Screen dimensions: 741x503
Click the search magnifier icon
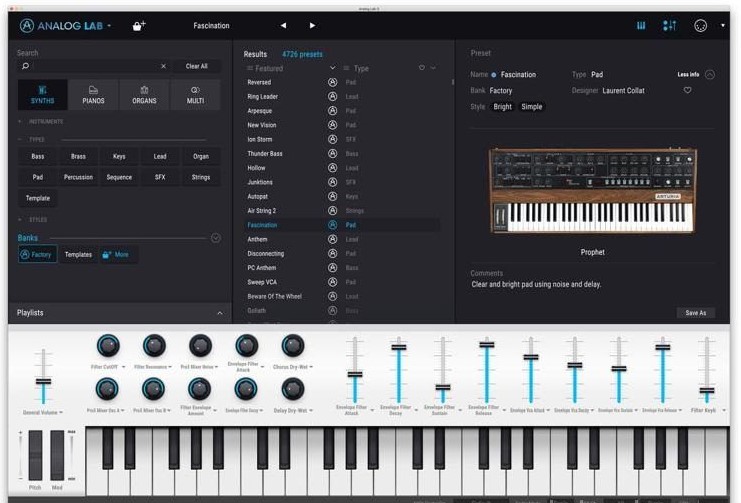(x=26, y=66)
